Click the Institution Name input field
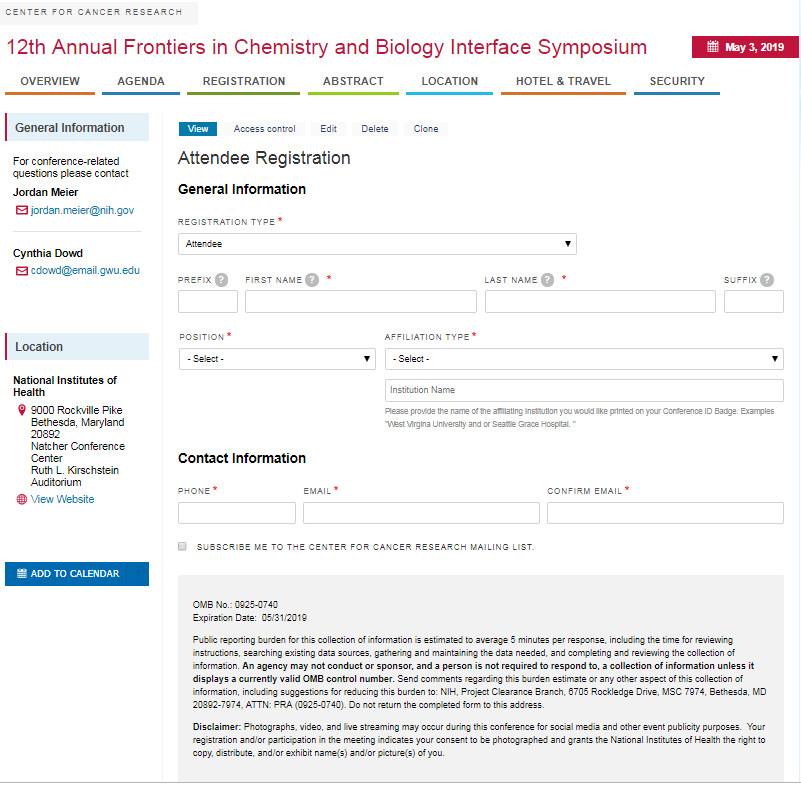This screenshot has height=811, width=801. click(584, 390)
